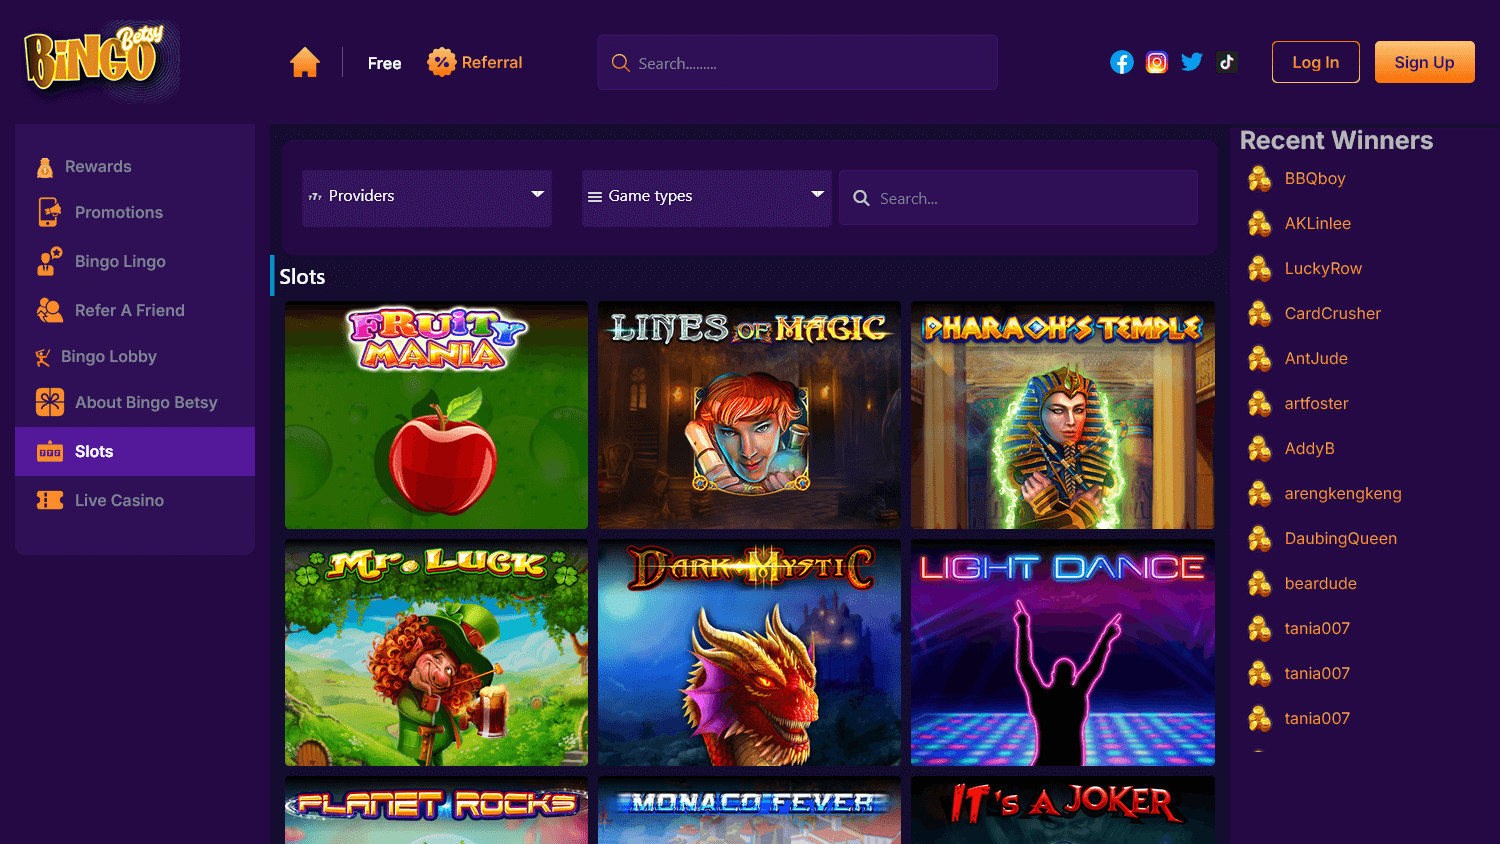The height and width of the screenshot is (844, 1500).
Task: Click inside the games Search field
Action: (1018, 197)
